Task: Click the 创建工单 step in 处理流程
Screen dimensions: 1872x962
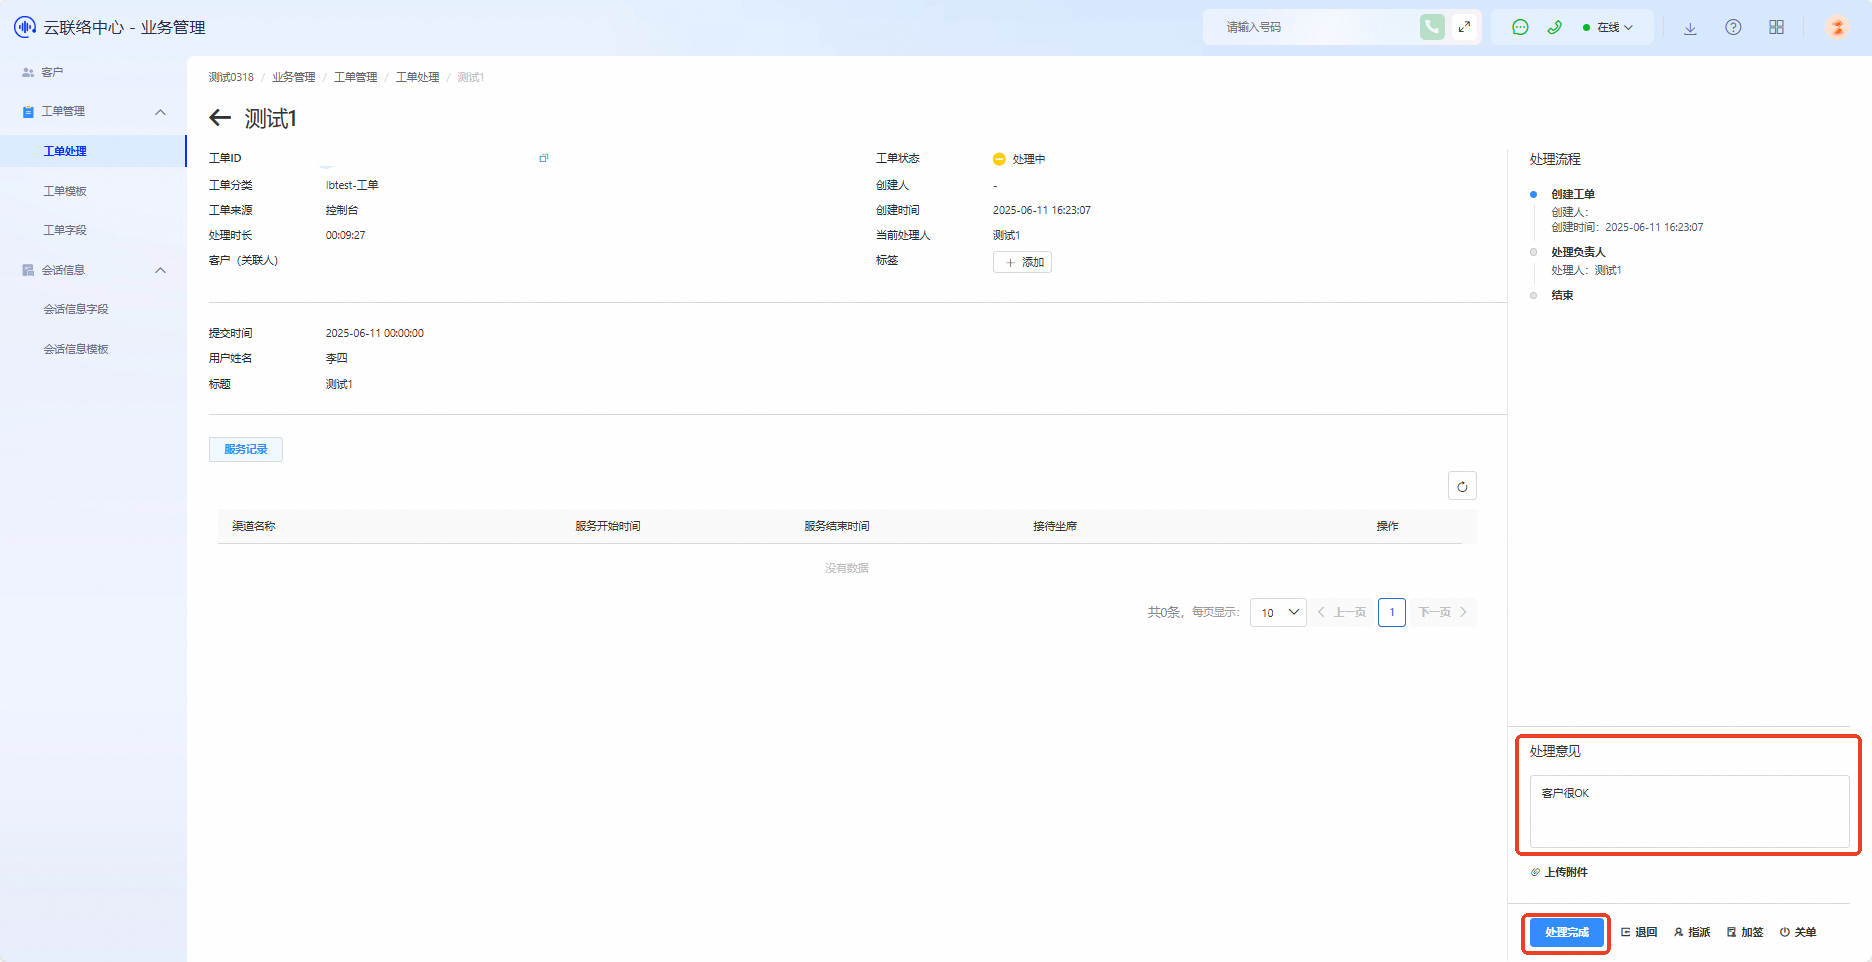Action: (x=1573, y=194)
